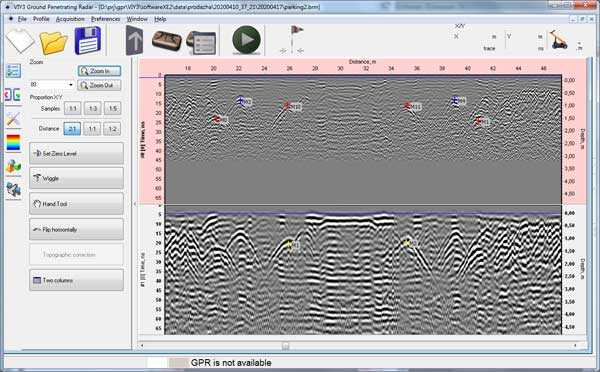600x372 pixels.
Task: Select Distance proportion 1:2
Action: coord(112,129)
